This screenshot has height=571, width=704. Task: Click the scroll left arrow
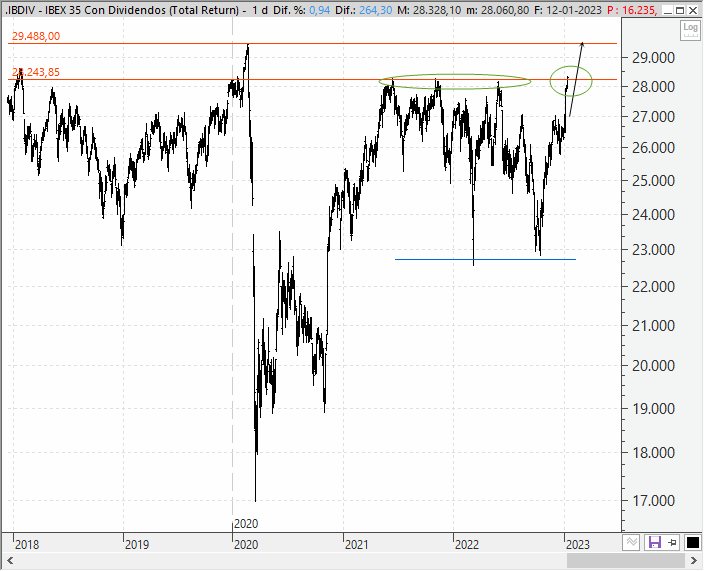point(9,560)
